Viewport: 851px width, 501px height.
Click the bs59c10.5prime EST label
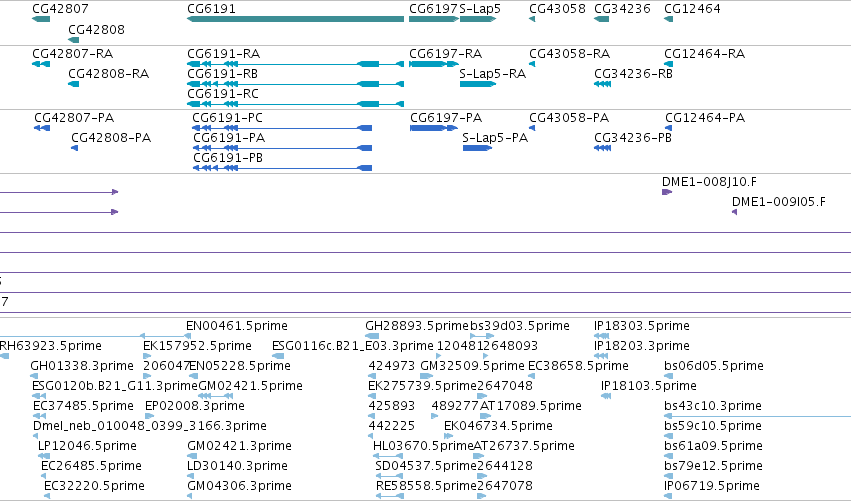pos(713,426)
